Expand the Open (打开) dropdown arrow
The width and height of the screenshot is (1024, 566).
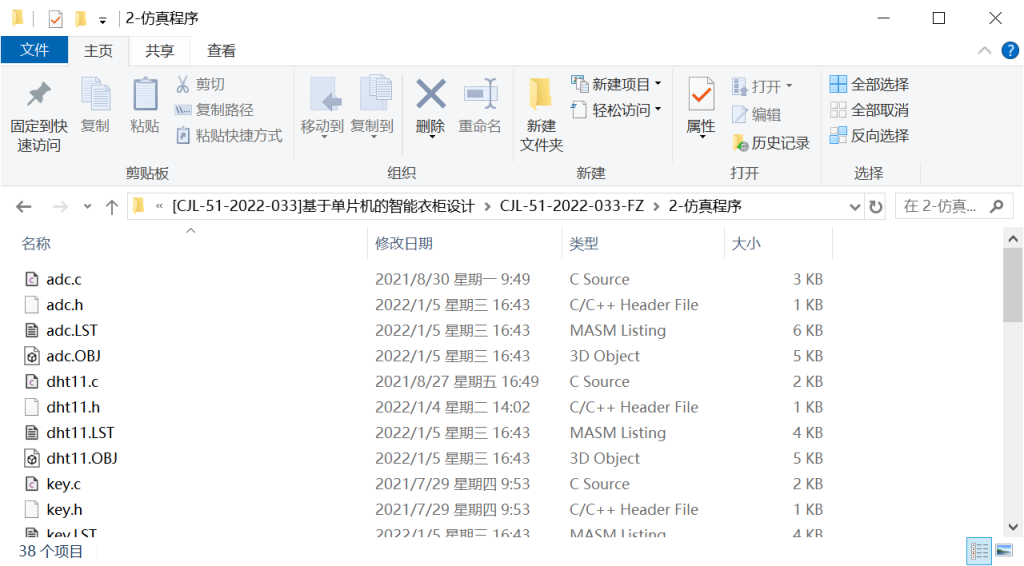(789, 86)
